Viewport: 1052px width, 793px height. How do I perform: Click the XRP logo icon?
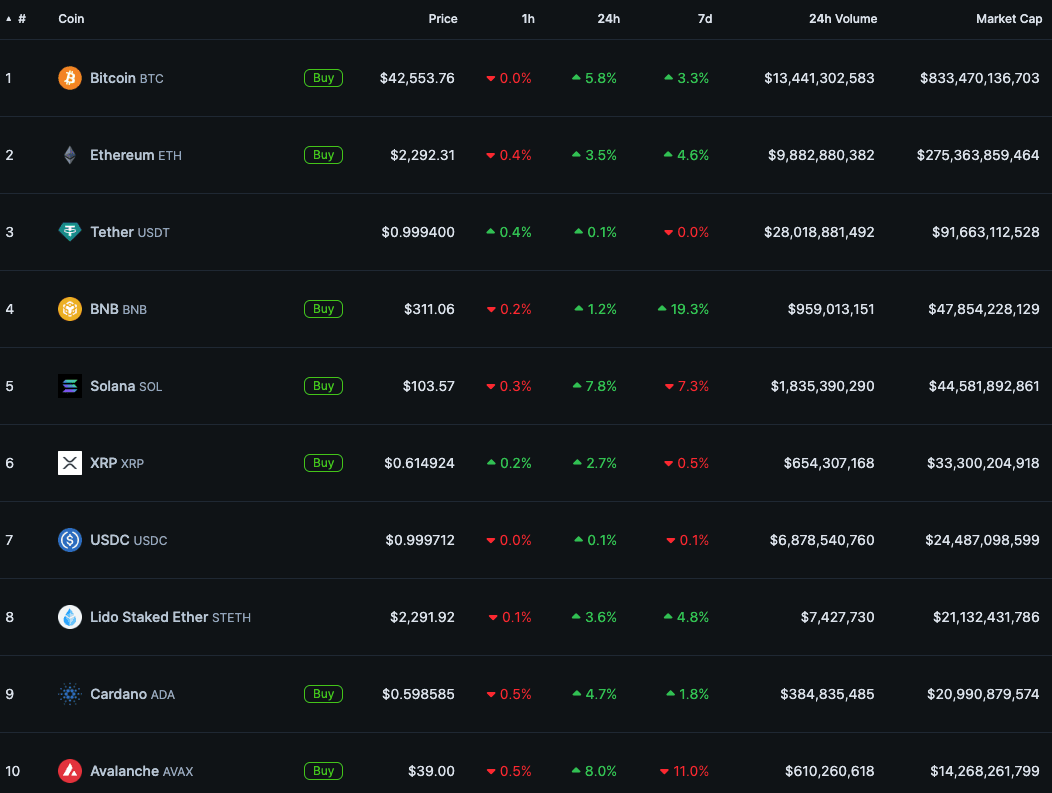69,463
